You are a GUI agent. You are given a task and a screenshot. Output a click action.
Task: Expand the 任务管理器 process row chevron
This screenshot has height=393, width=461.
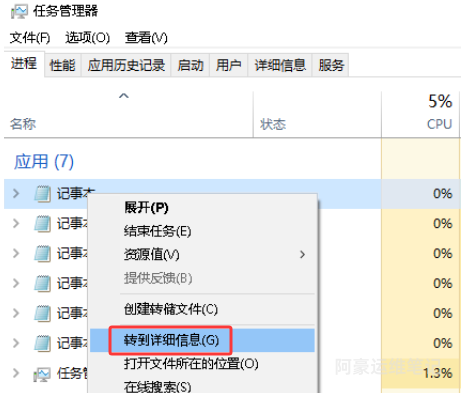16,373
